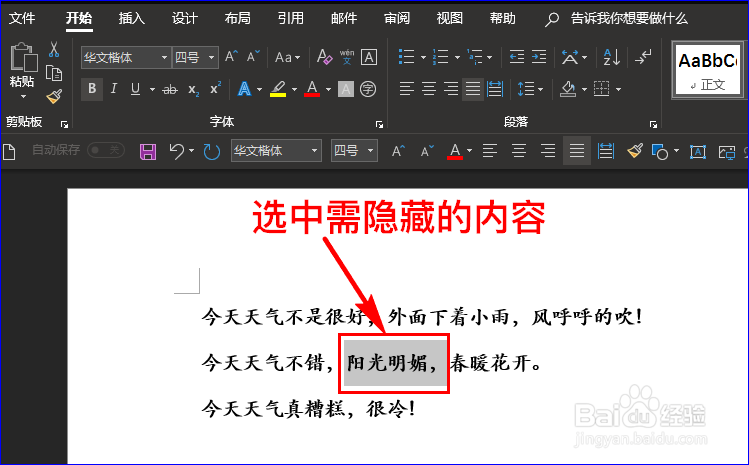
Task: Click bullets list icon
Action: point(407,57)
